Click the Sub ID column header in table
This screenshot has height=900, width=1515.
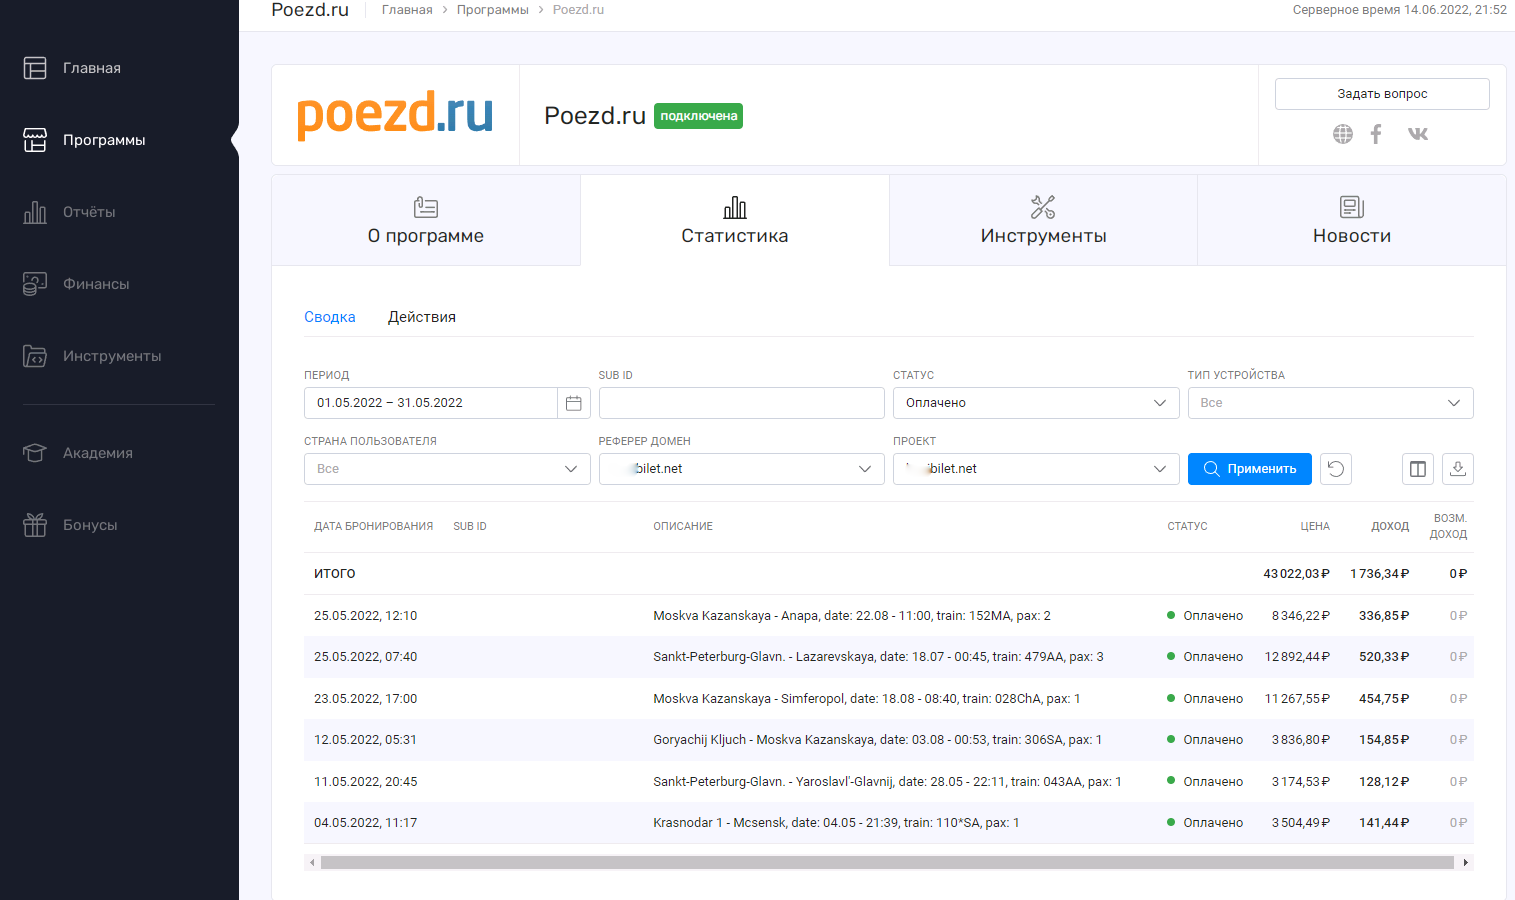(x=470, y=526)
